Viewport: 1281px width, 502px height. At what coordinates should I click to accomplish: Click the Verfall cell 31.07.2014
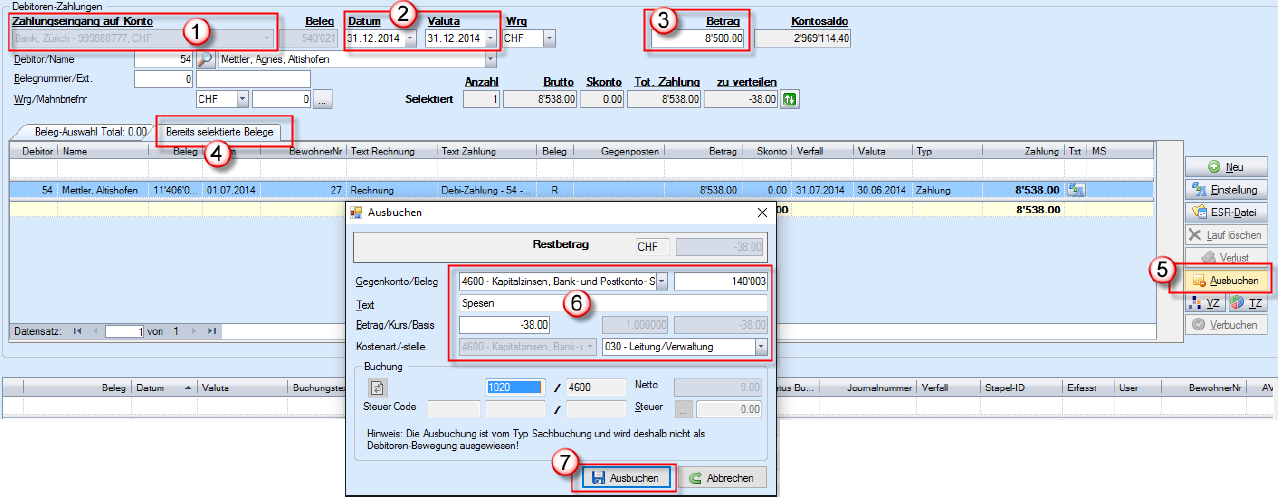823,189
